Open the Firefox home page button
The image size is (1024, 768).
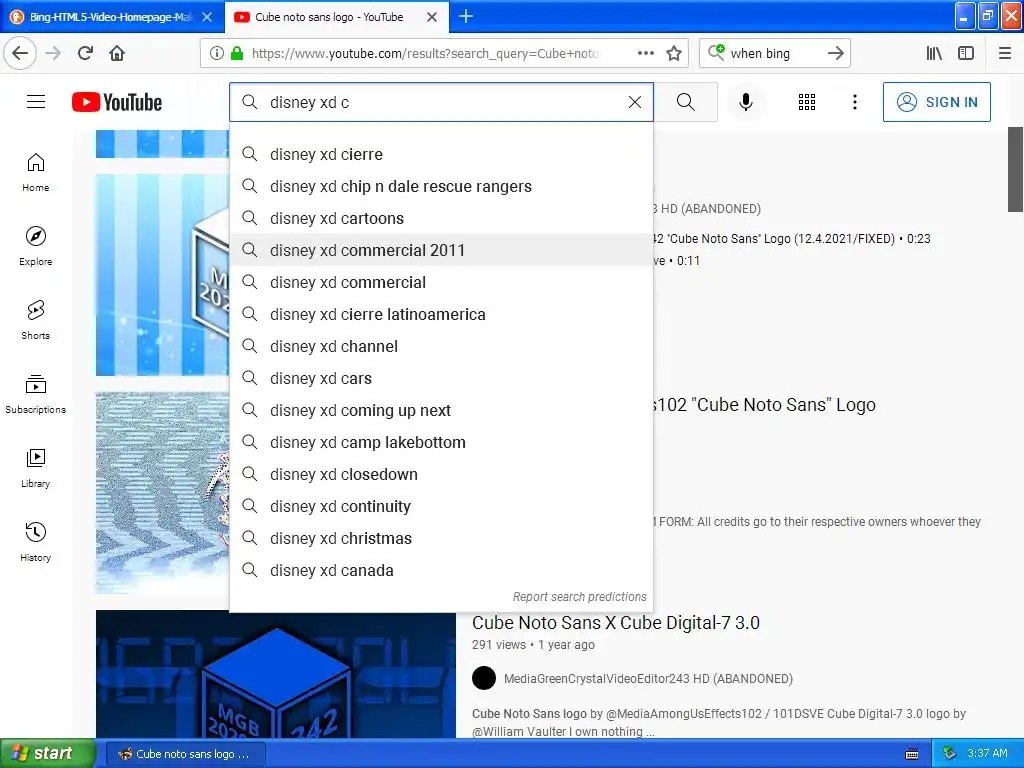pyautogui.click(x=117, y=53)
